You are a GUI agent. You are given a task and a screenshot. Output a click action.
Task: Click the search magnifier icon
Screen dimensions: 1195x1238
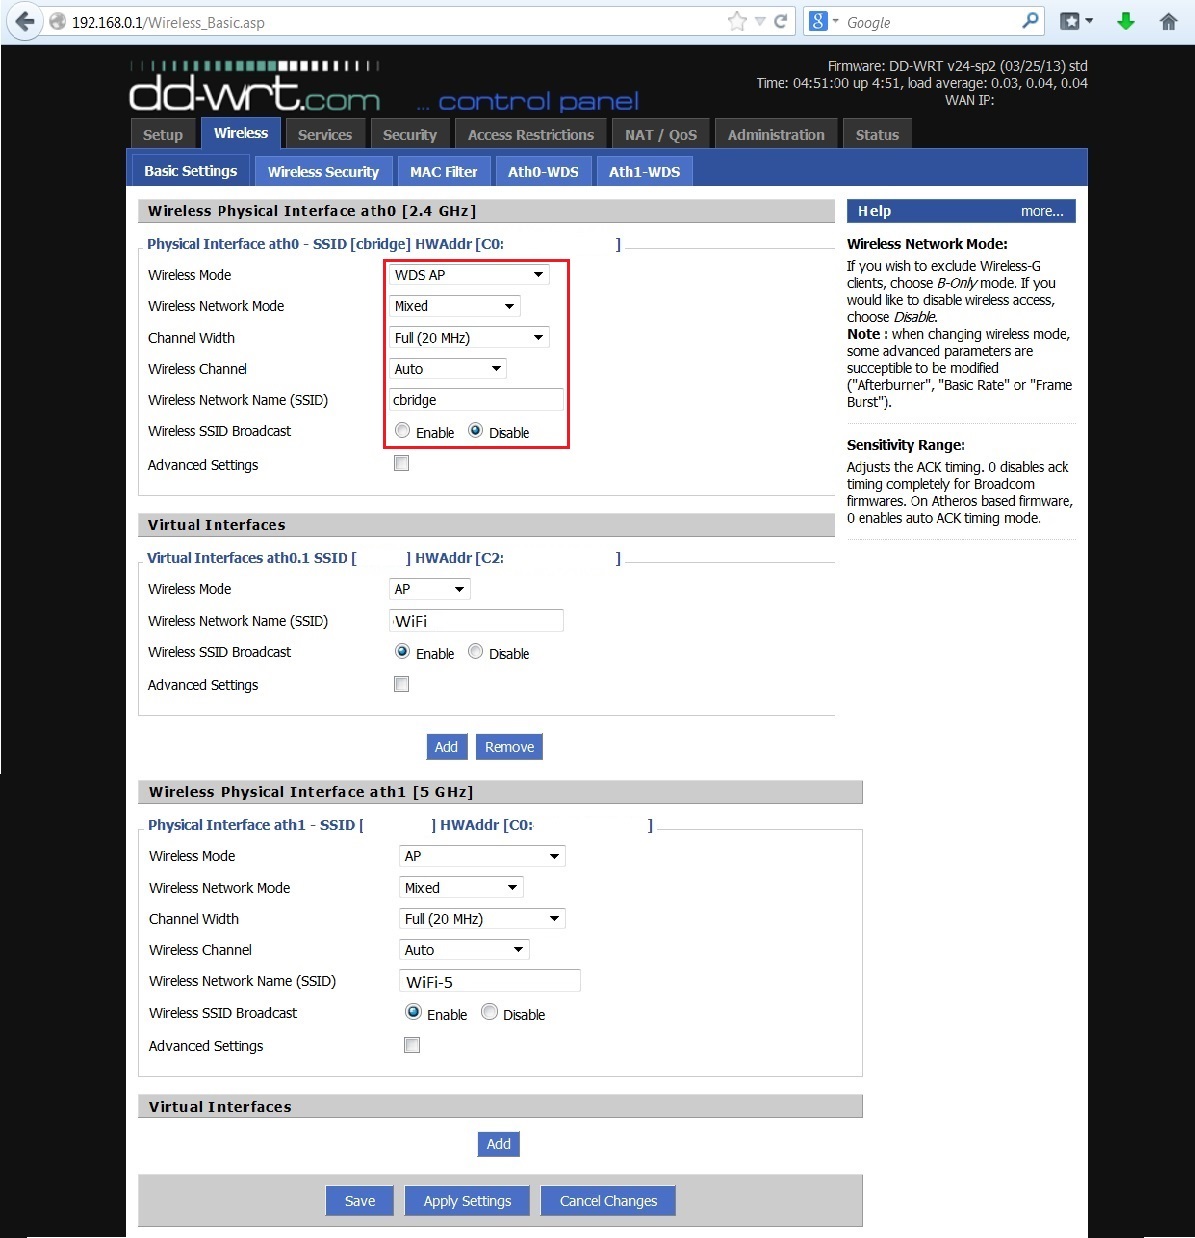[1030, 21]
